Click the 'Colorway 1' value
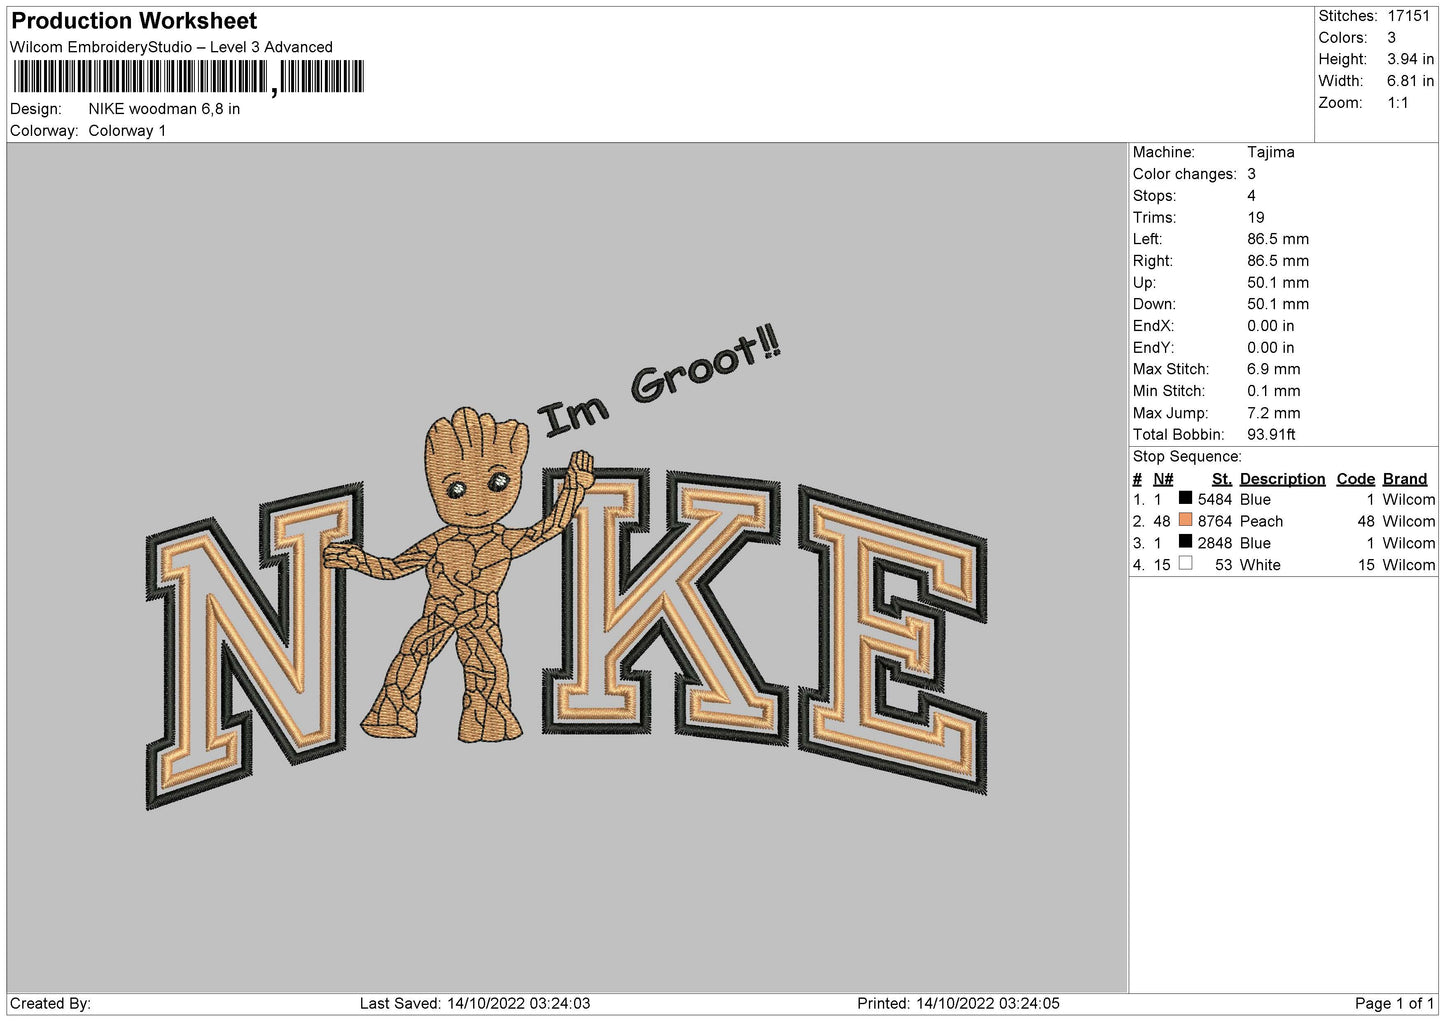This screenshot has height=1021, width=1445. (x=127, y=131)
